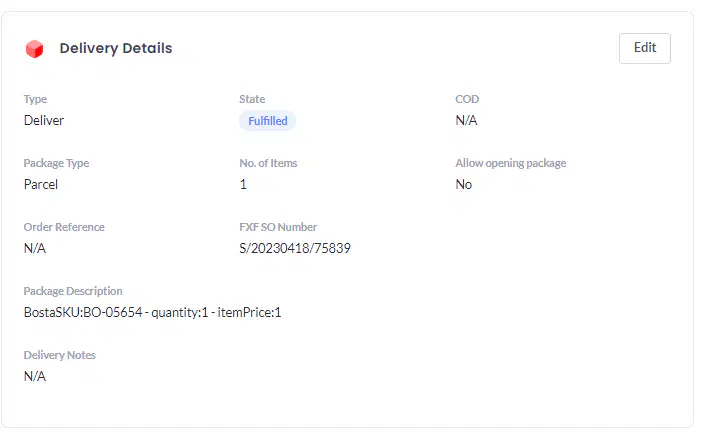The height and width of the screenshot is (433, 703).
Task: Click the Deliver type value
Action: click(44, 120)
